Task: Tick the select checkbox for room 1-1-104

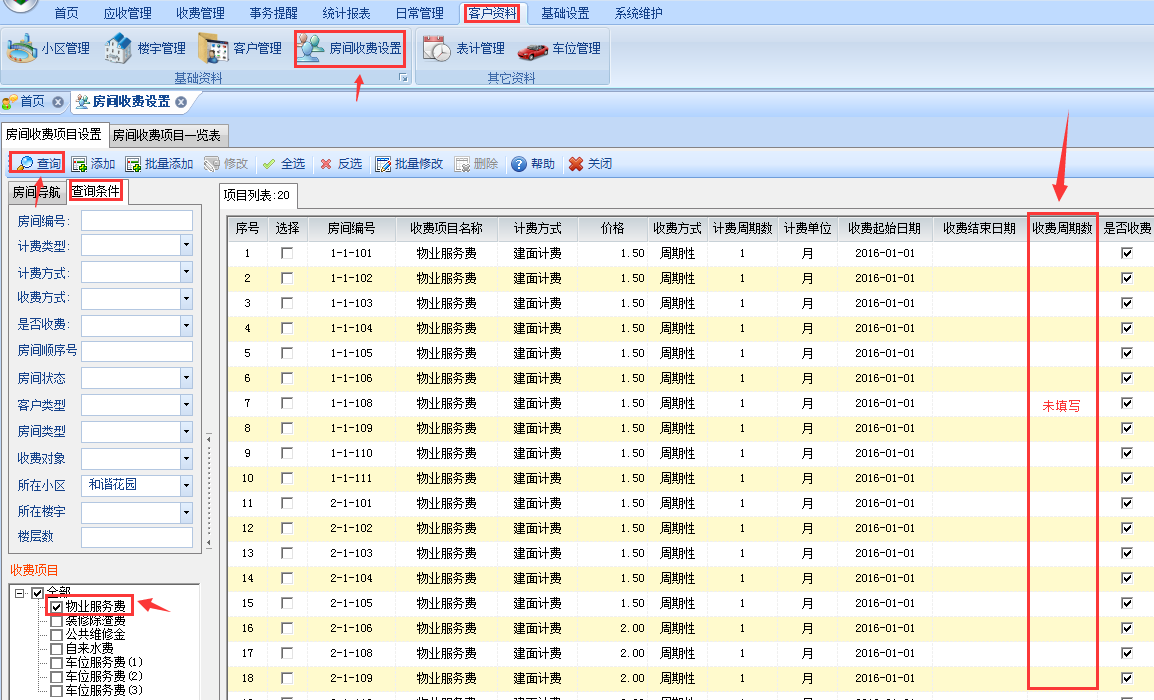Action: coord(287,328)
